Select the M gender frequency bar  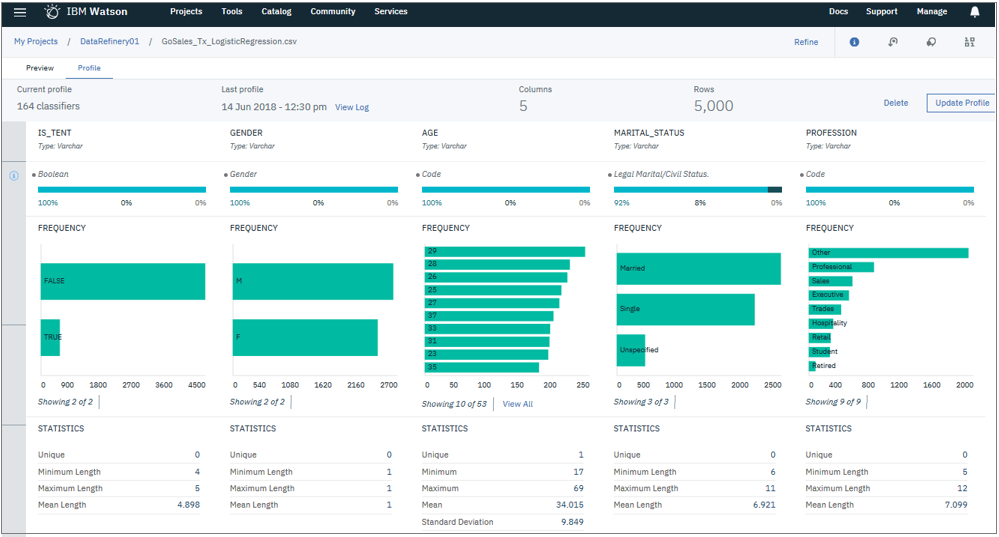pos(313,282)
